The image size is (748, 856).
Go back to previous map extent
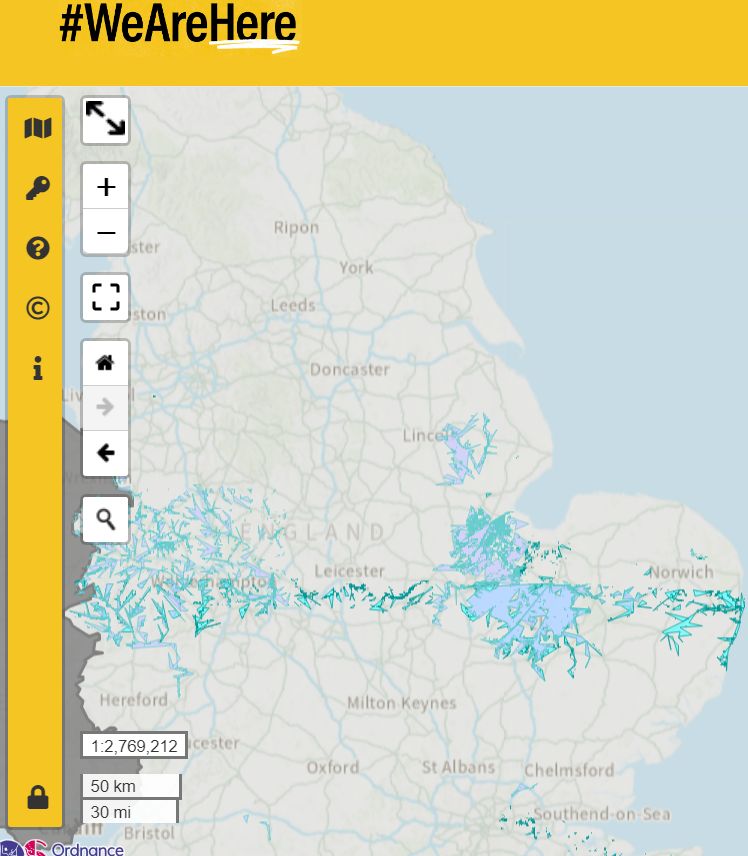tap(105, 453)
